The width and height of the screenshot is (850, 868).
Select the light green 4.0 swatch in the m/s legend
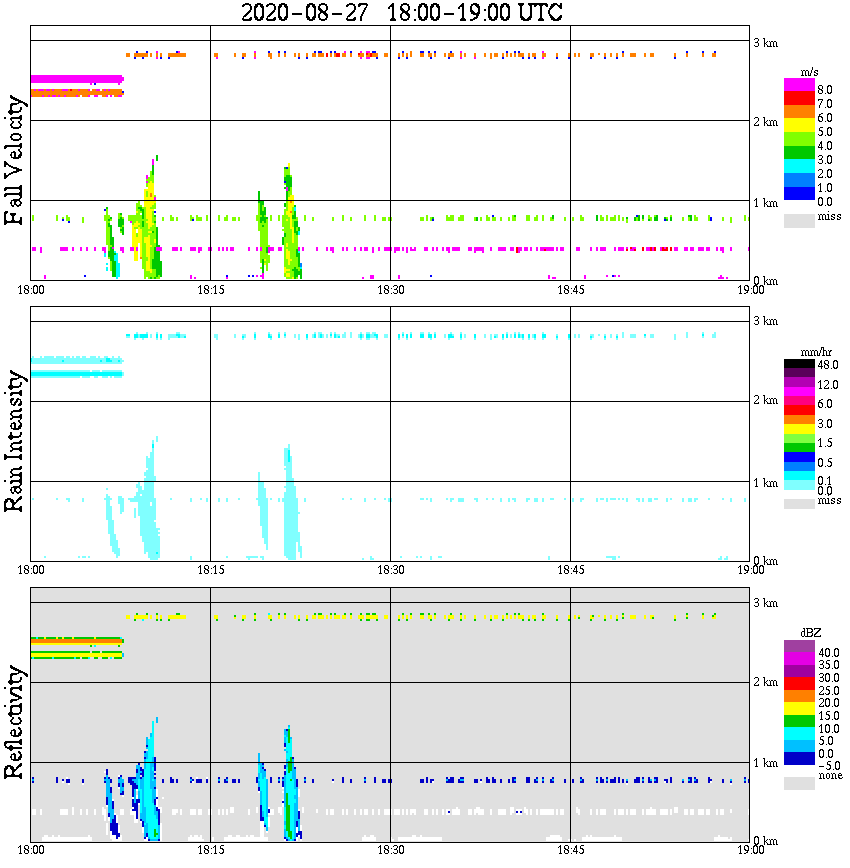(799, 141)
